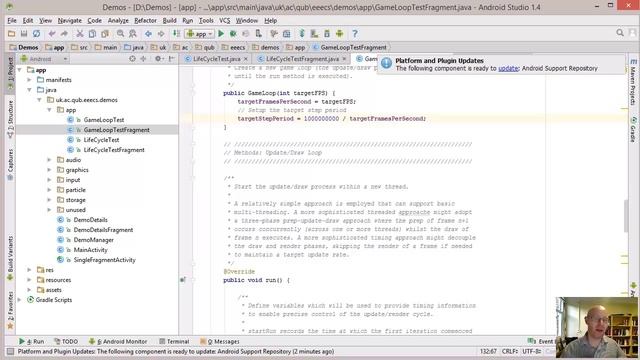This screenshot has height=360, width=640.
Task: Click the Make Project icon
Action: click(x=176, y=33)
